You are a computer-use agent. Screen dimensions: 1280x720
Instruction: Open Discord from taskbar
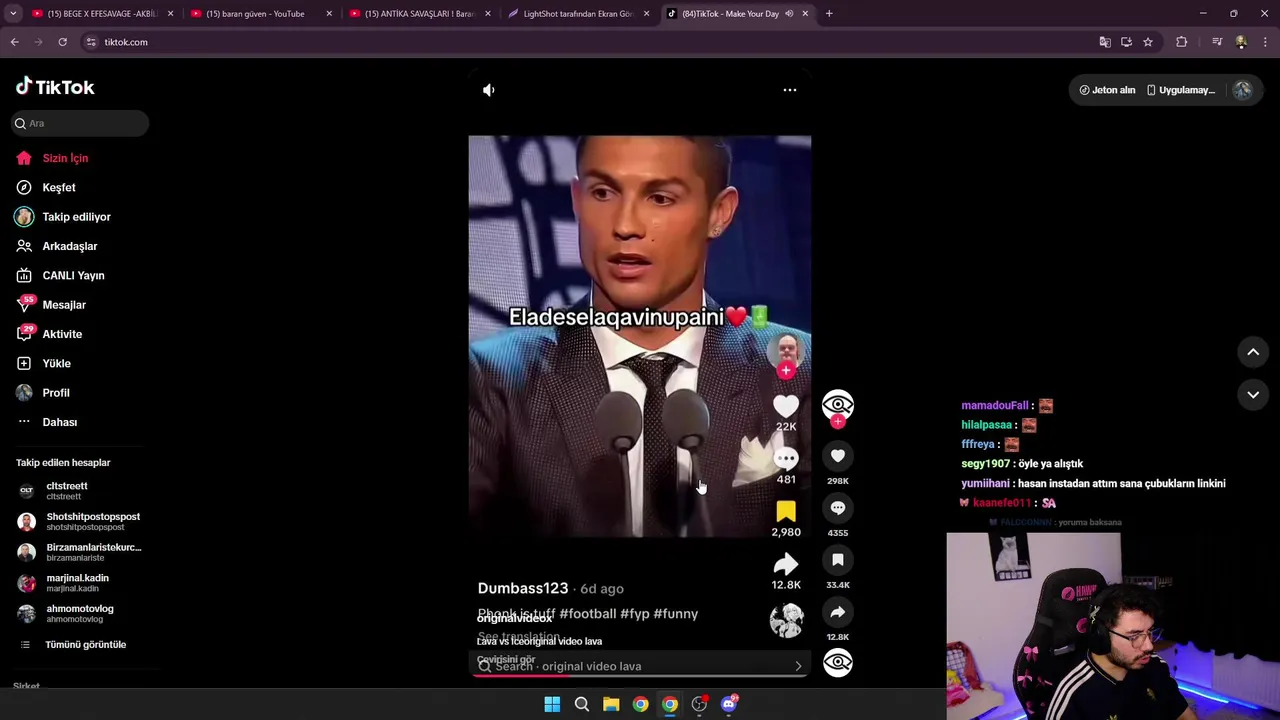pos(729,704)
